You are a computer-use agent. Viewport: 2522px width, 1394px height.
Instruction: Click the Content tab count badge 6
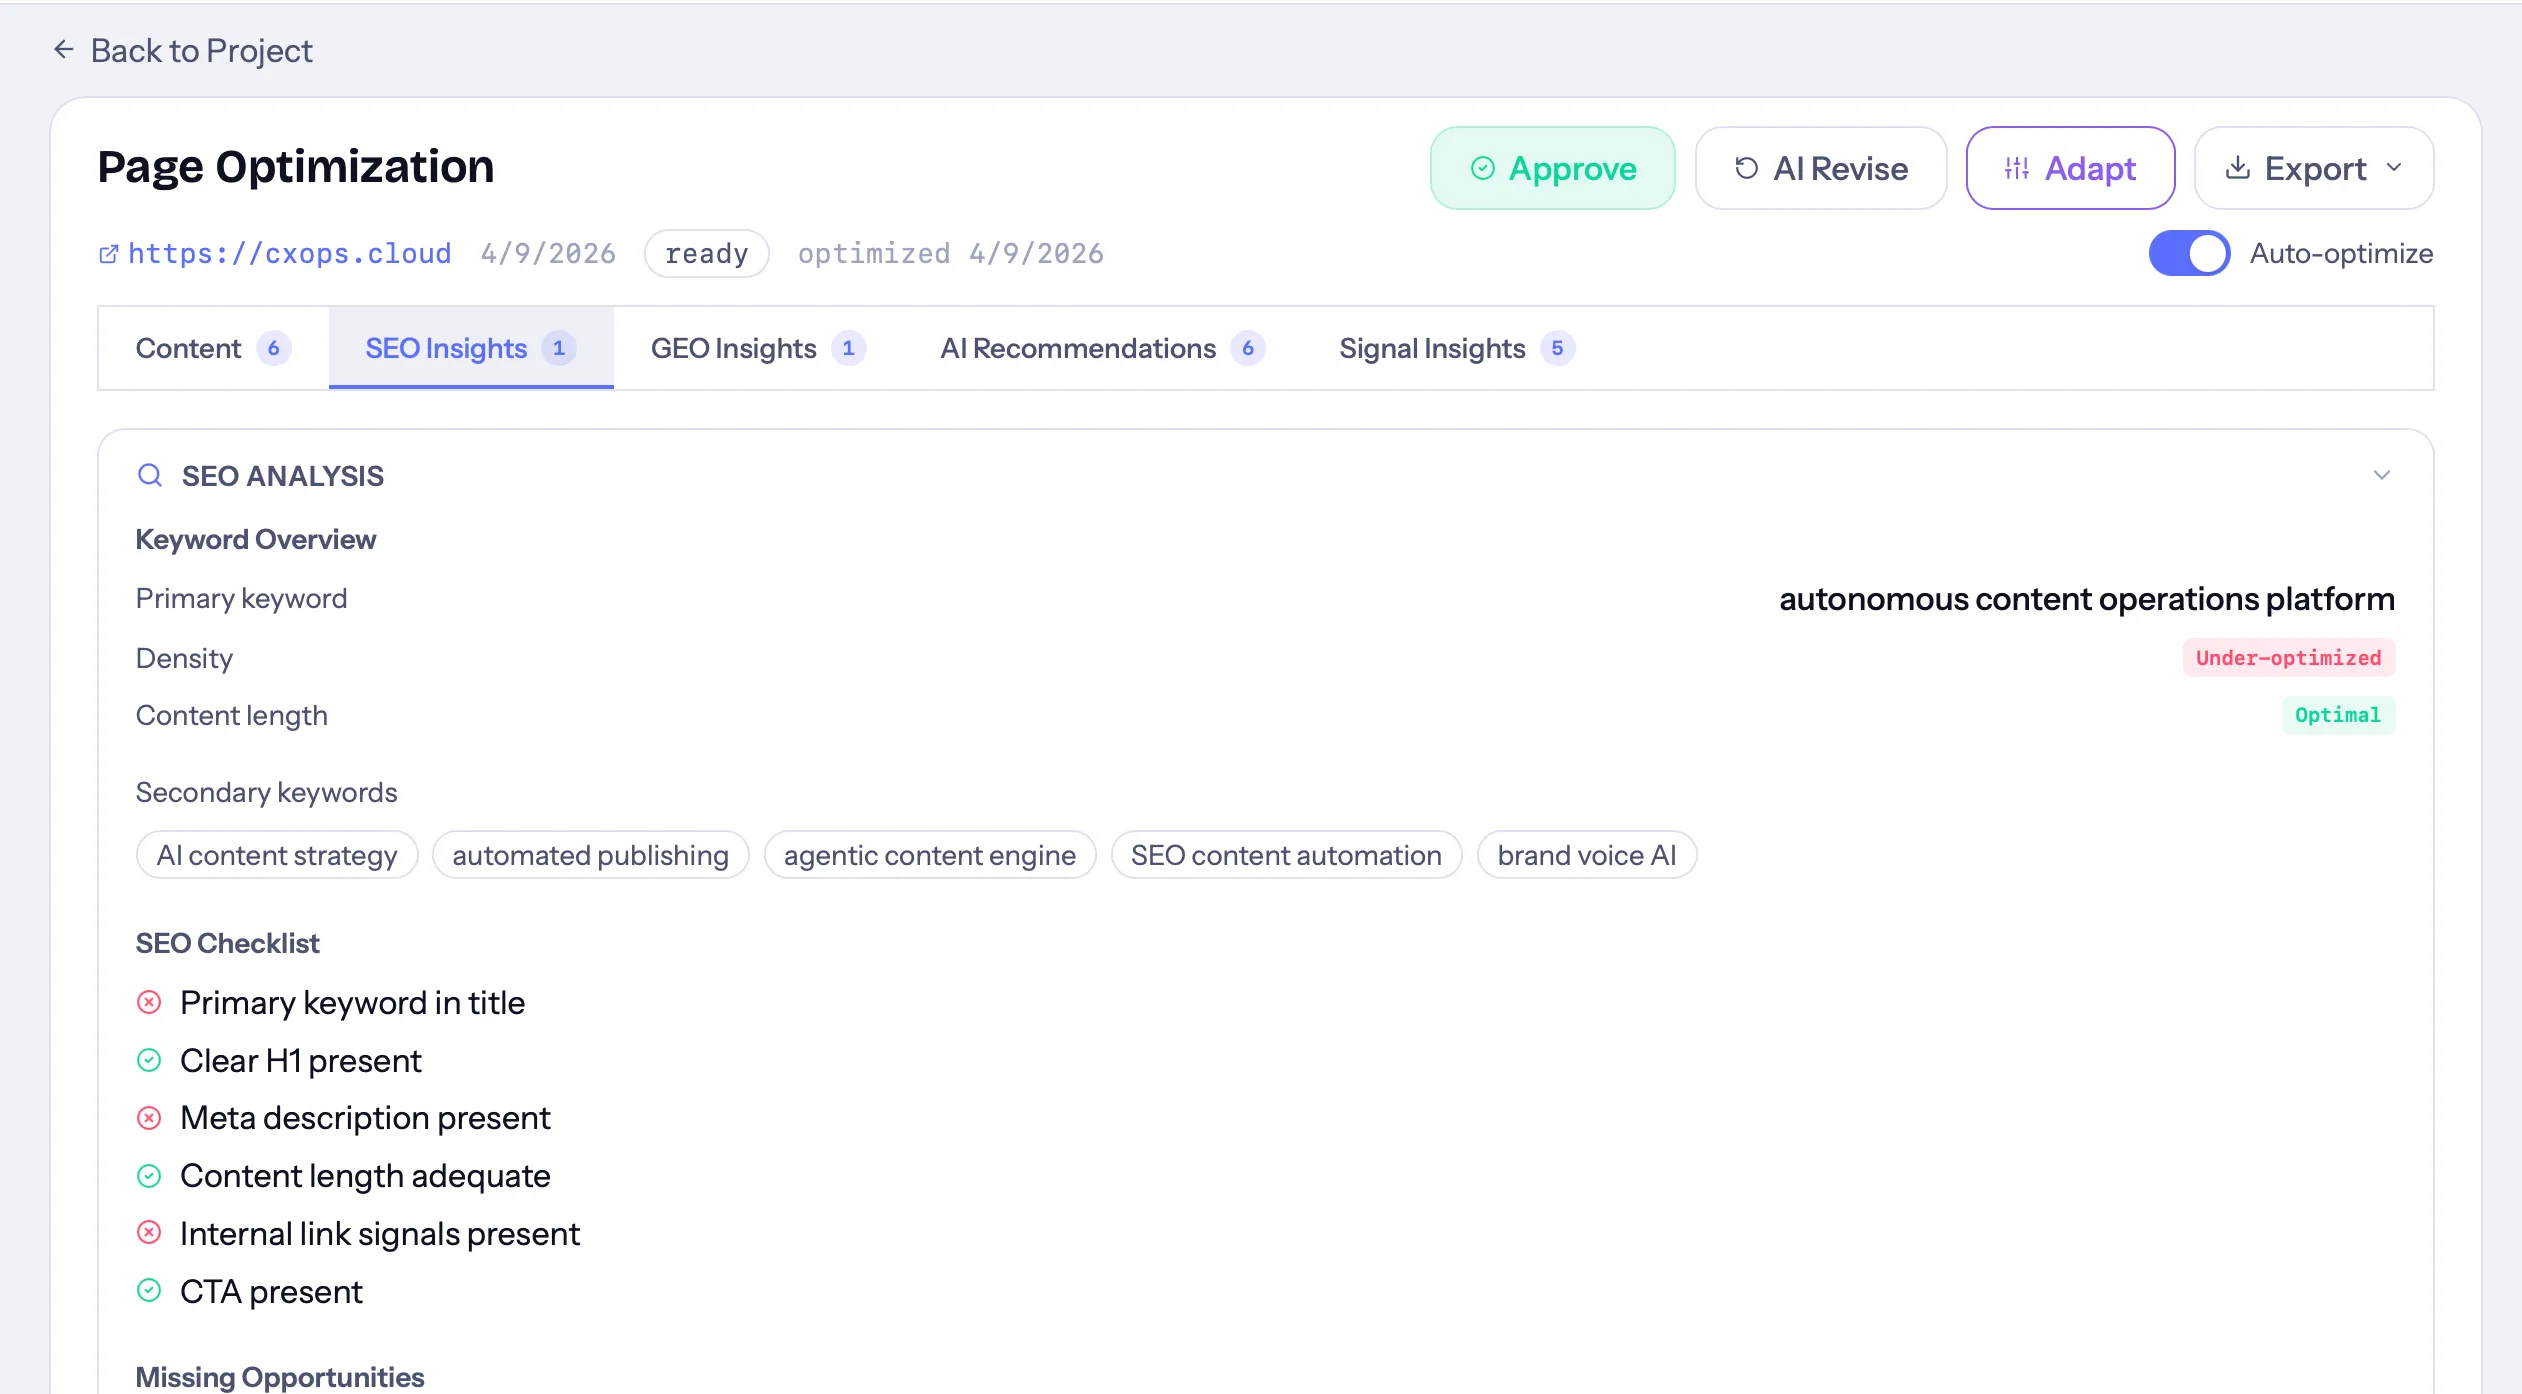273,348
